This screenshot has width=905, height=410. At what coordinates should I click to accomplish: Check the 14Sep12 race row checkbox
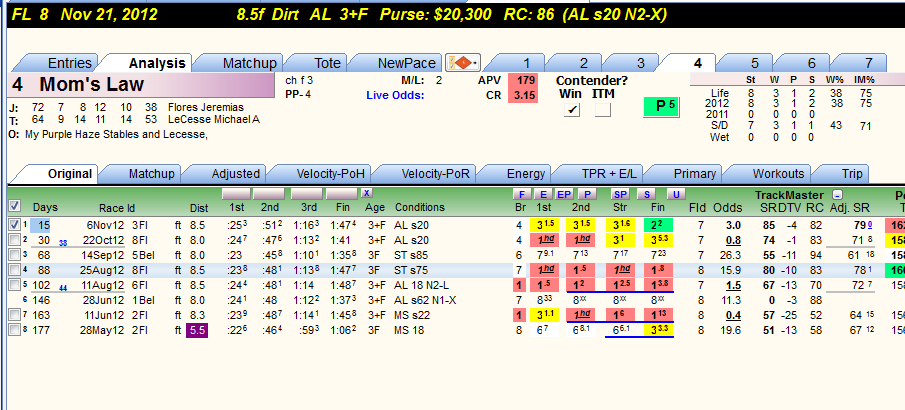[15, 255]
